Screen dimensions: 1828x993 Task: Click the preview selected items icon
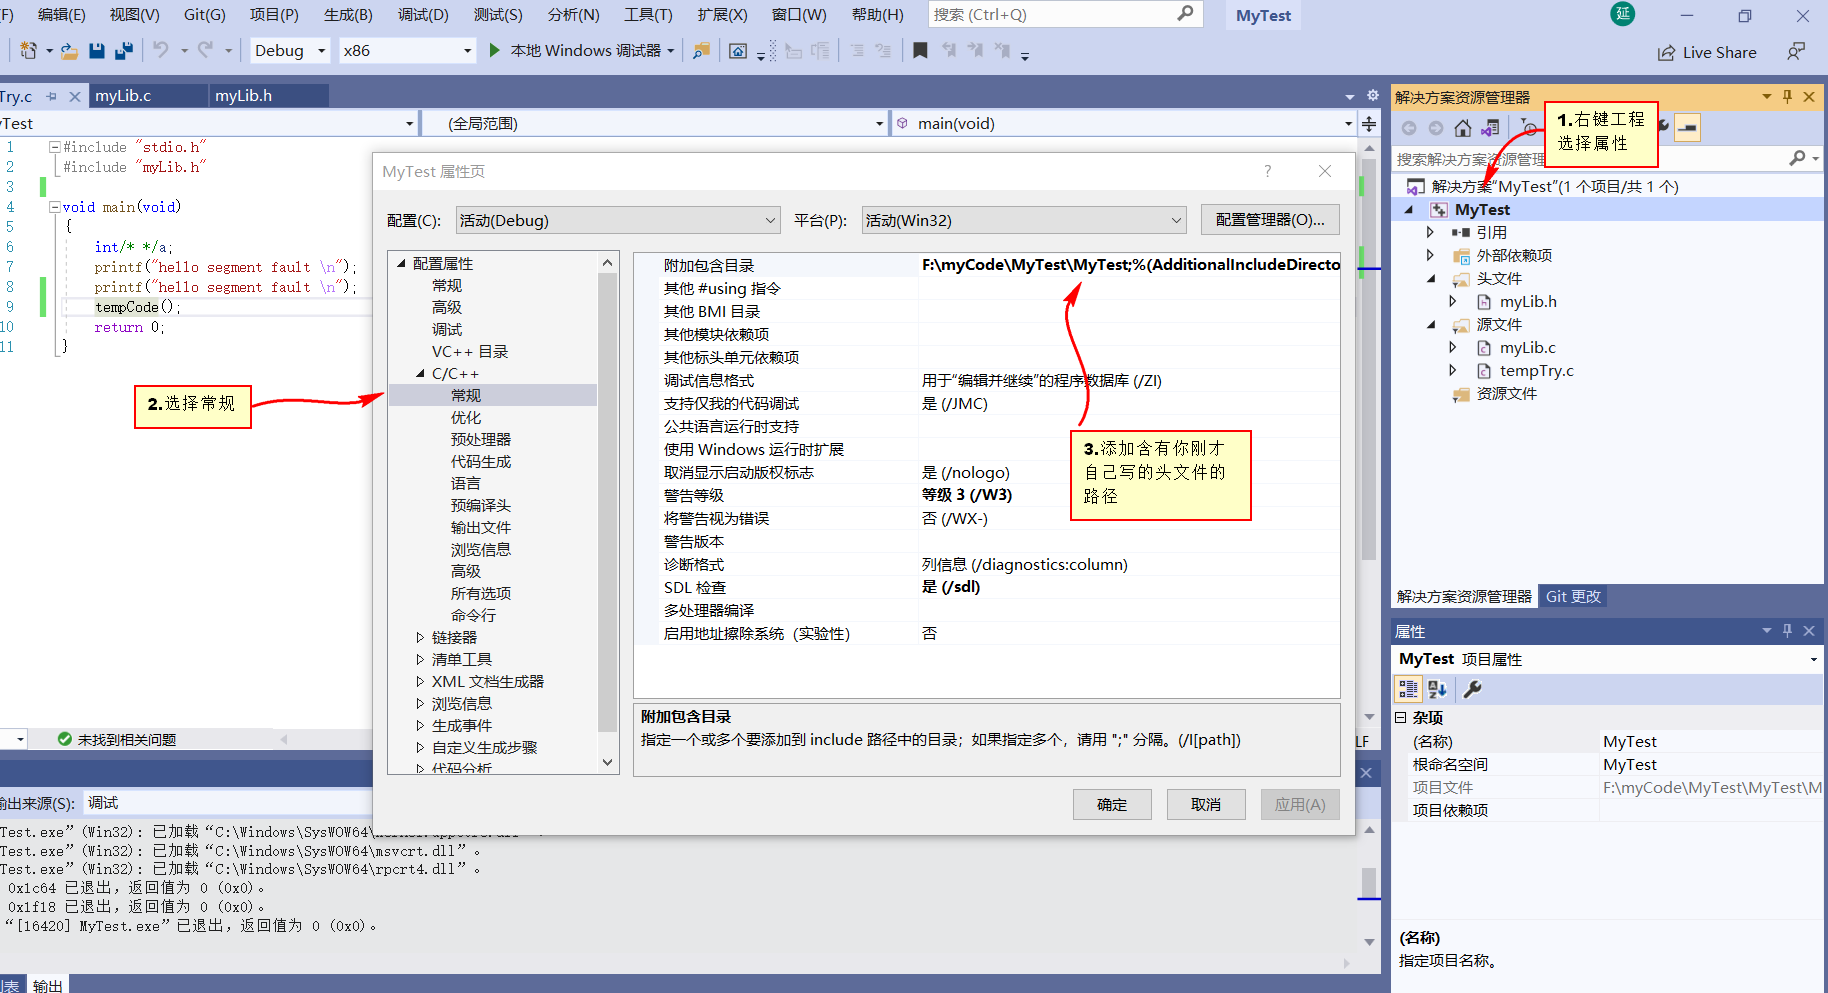[1688, 128]
